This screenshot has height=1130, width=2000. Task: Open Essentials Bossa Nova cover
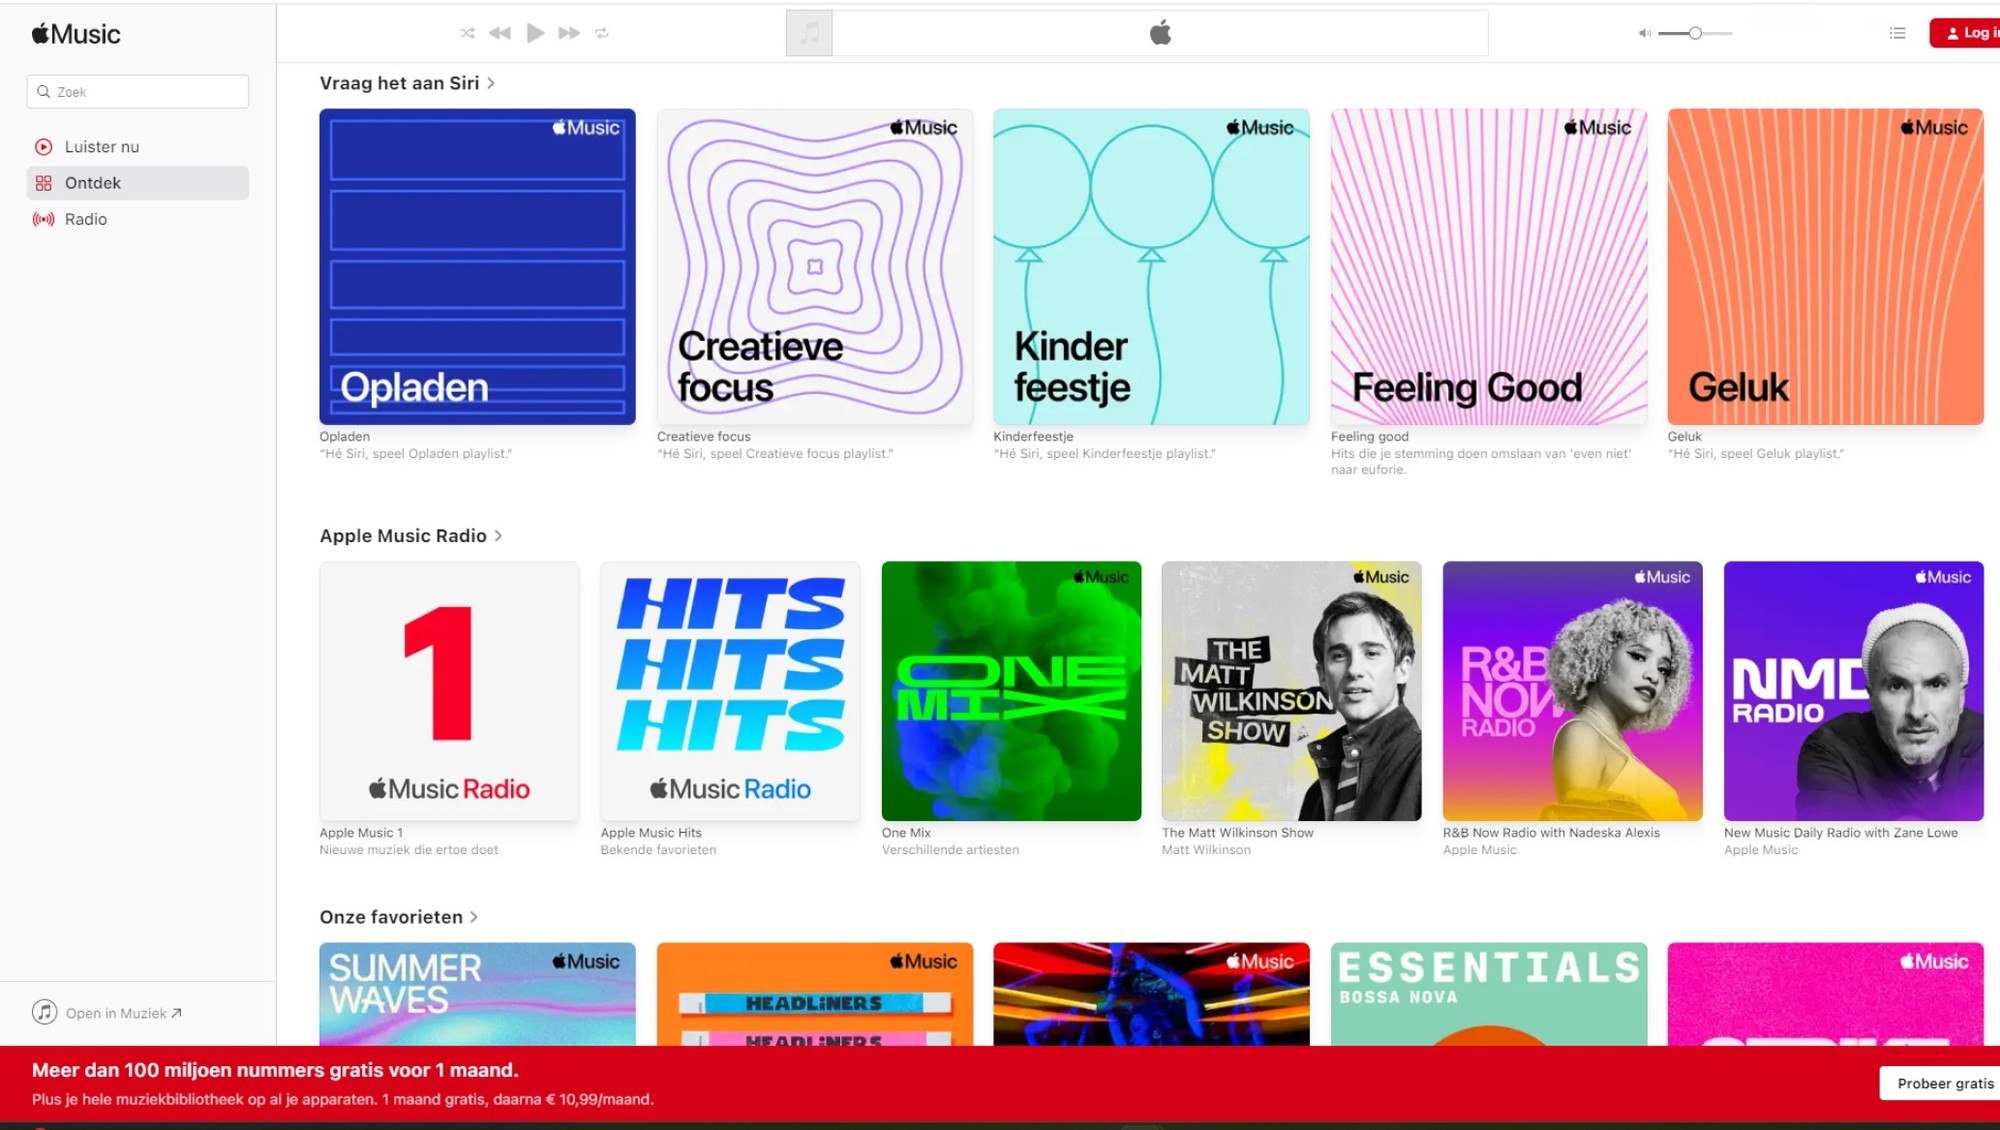point(1488,994)
